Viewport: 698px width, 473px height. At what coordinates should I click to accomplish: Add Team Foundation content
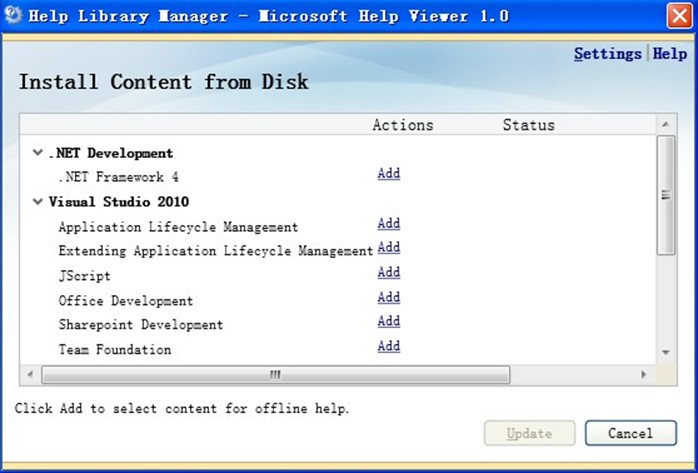tap(389, 346)
